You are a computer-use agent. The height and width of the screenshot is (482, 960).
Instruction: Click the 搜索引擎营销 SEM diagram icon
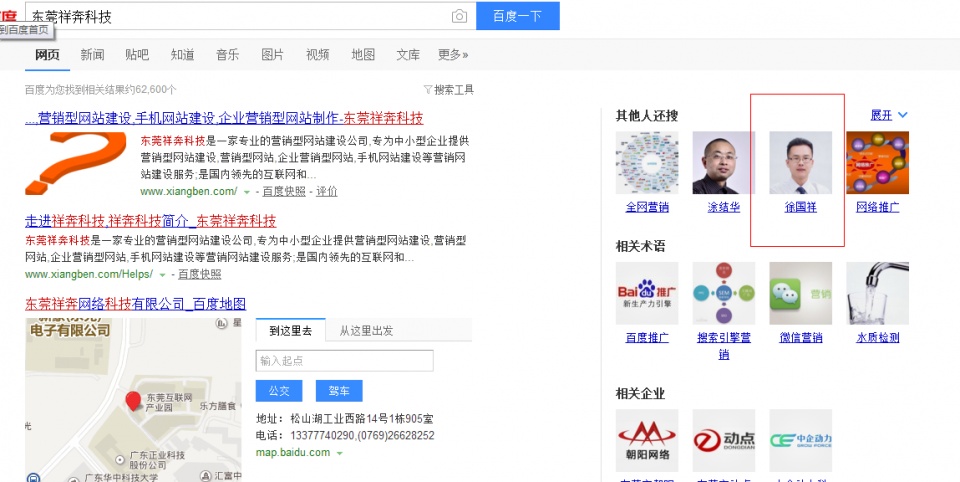click(724, 293)
